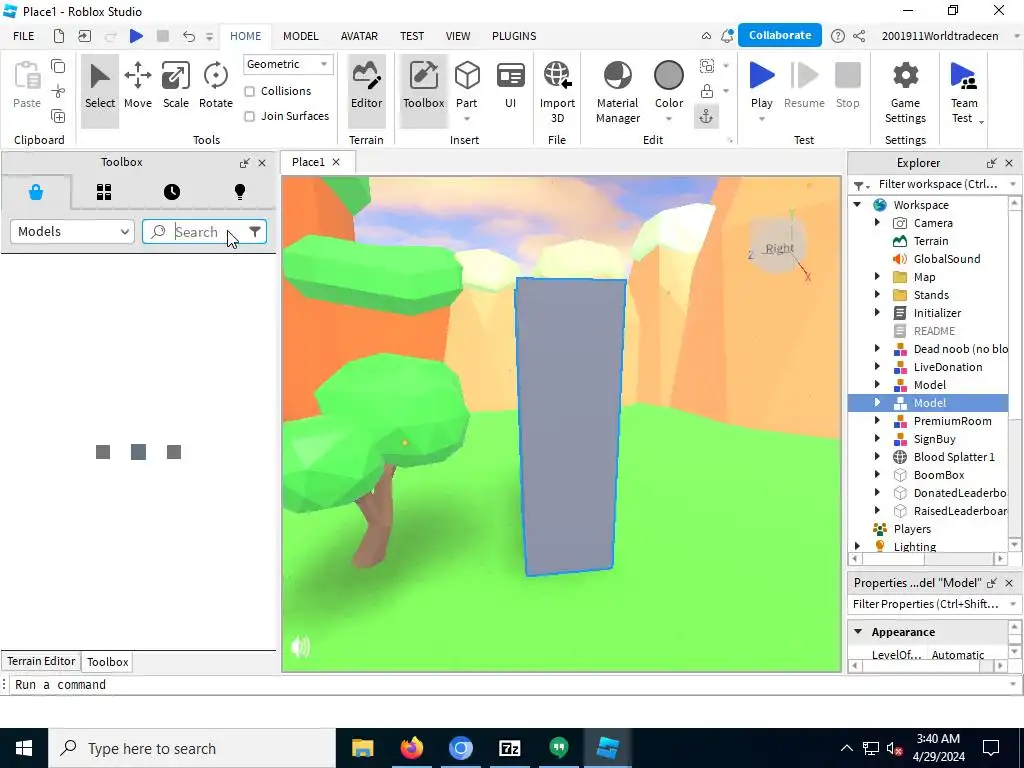
Task: Expand the PremiumRoom model
Action: [877, 421]
